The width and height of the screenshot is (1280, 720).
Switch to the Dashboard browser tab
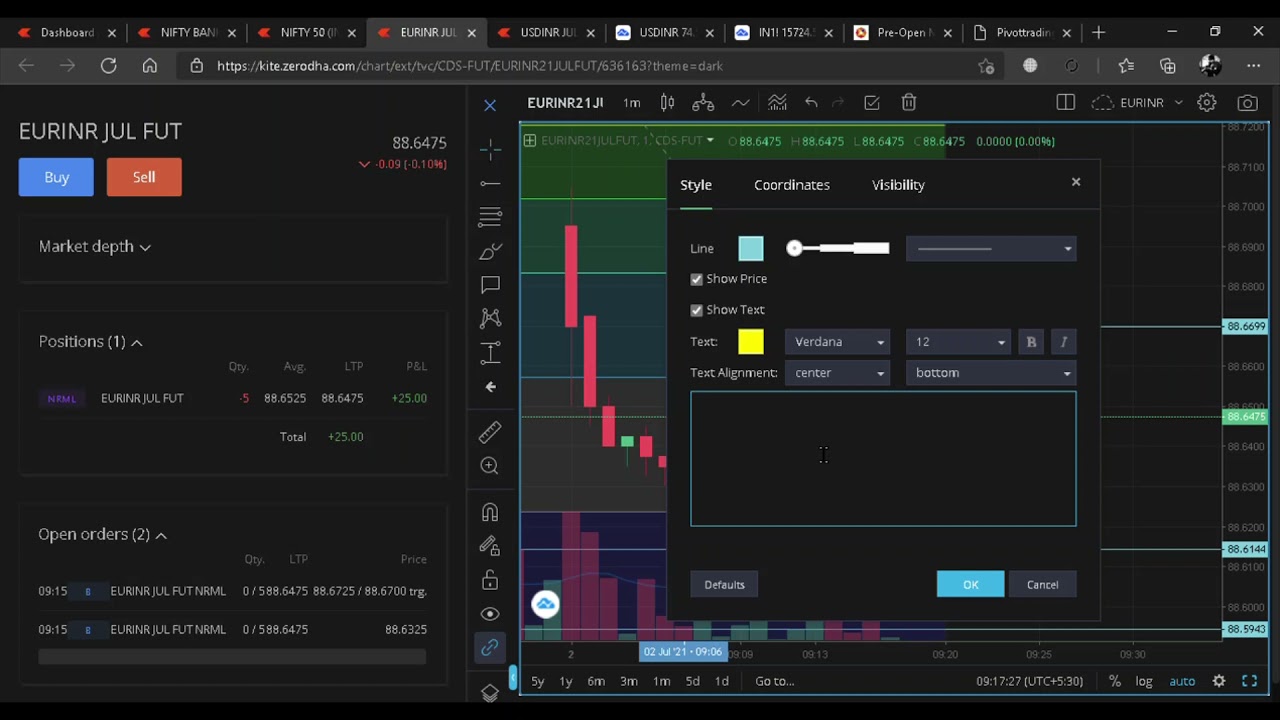67,33
